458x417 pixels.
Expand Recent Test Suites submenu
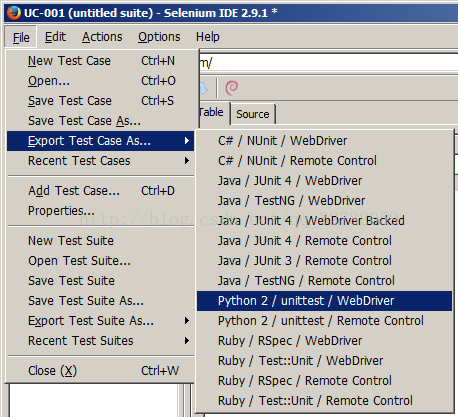point(100,341)
